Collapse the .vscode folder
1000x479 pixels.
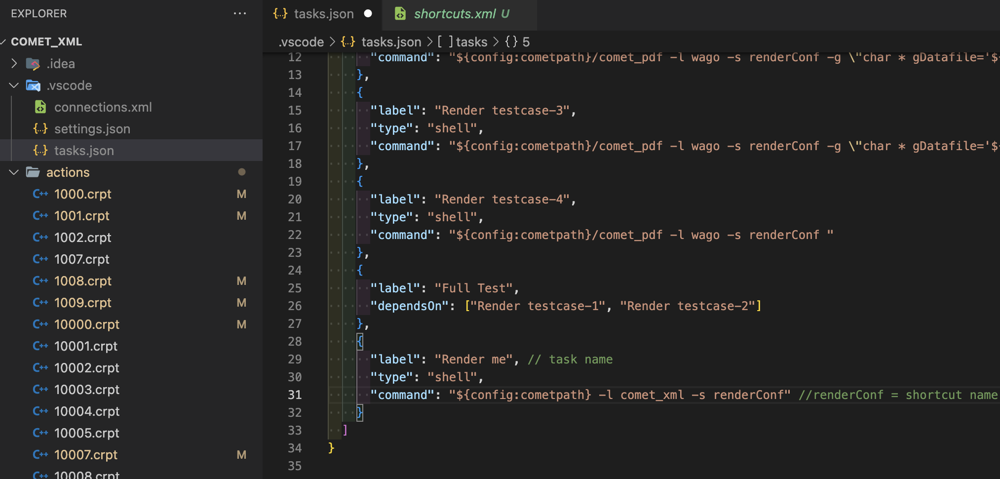[x=15, y=85]
